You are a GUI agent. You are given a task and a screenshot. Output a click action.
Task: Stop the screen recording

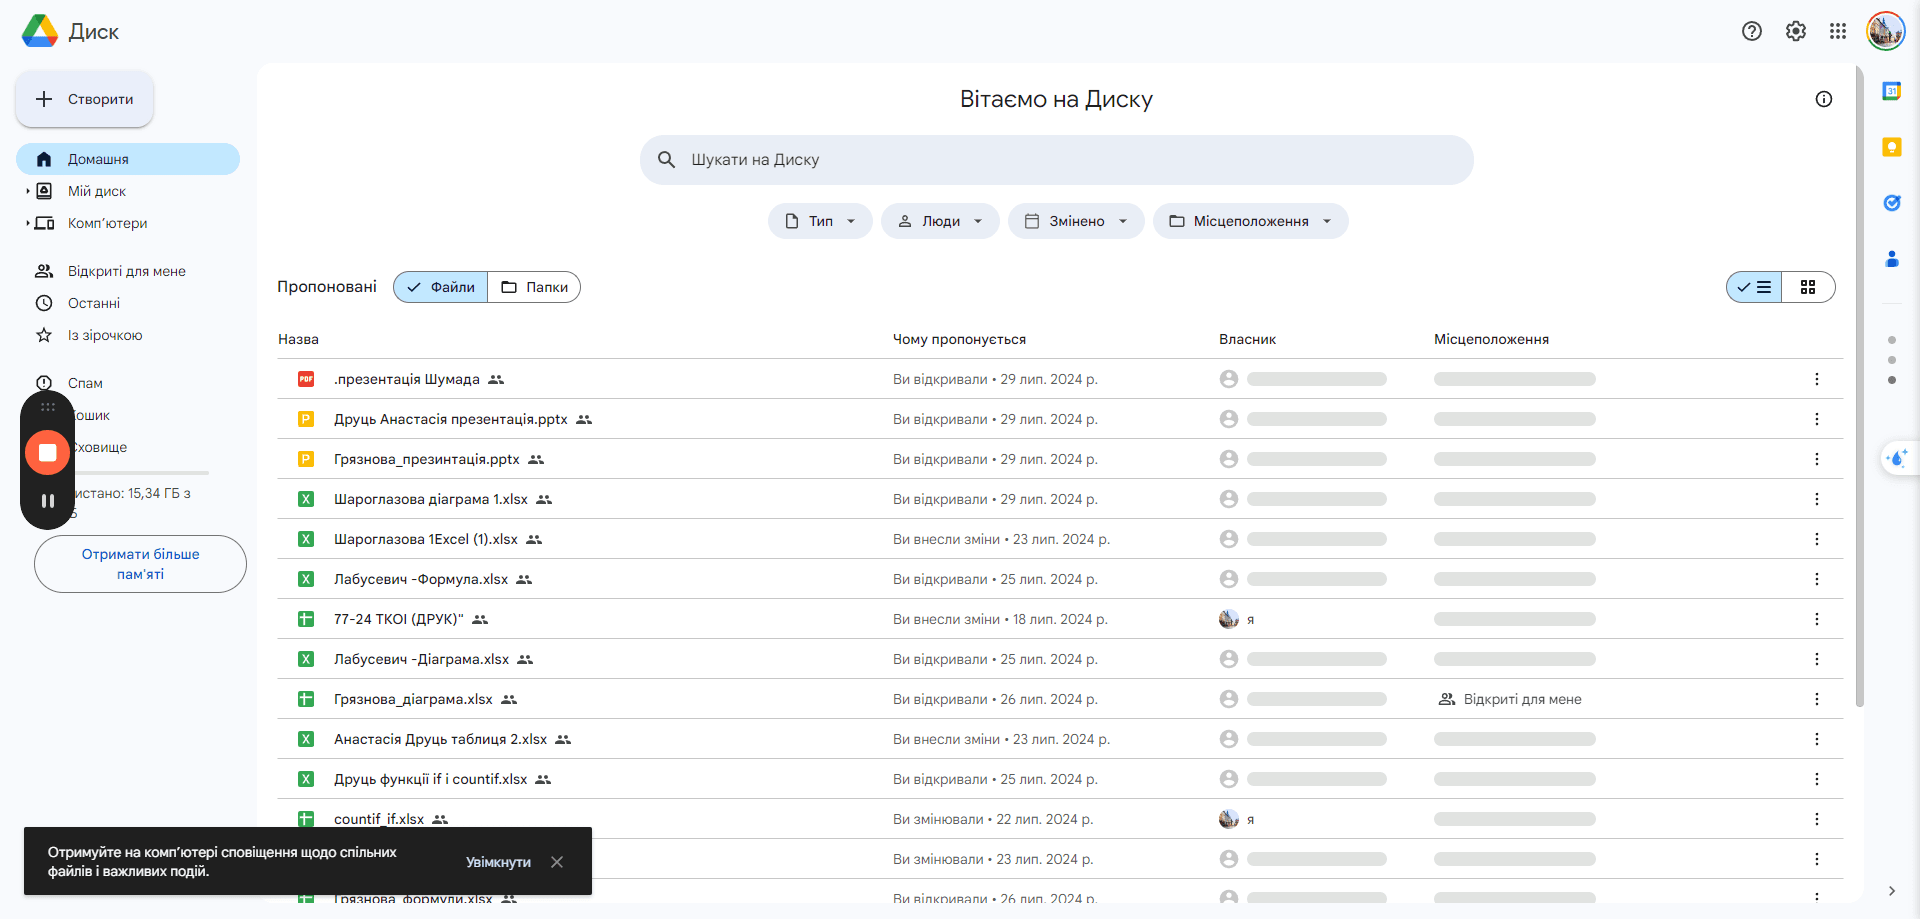(x=47, y=452)
